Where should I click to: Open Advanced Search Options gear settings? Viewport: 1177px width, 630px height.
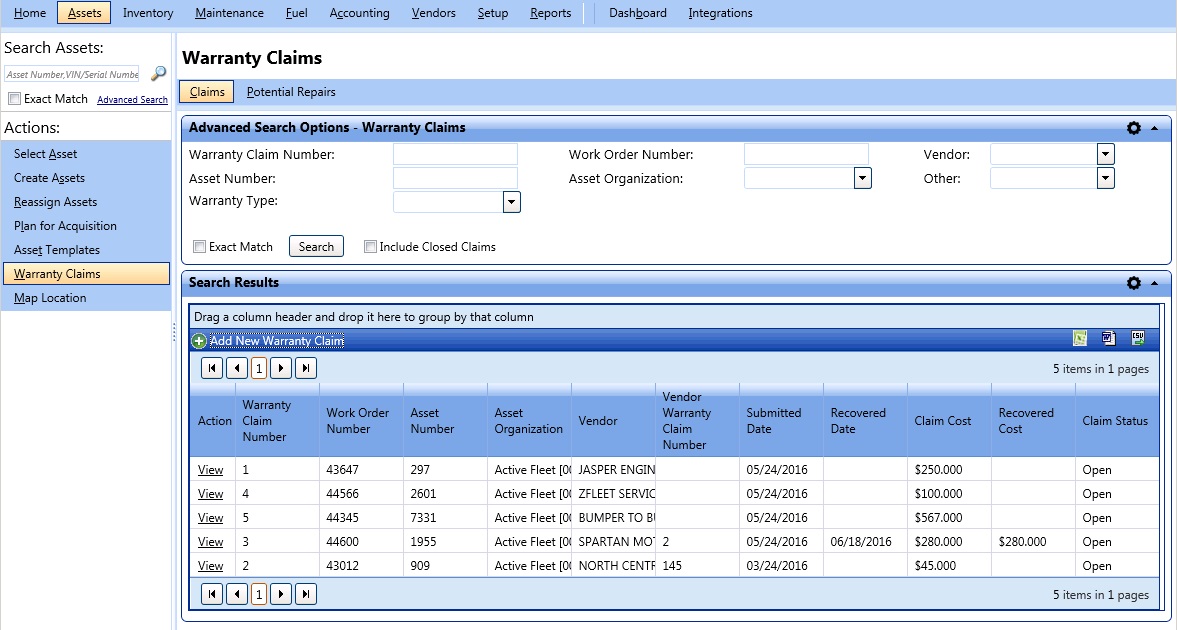1133,128
